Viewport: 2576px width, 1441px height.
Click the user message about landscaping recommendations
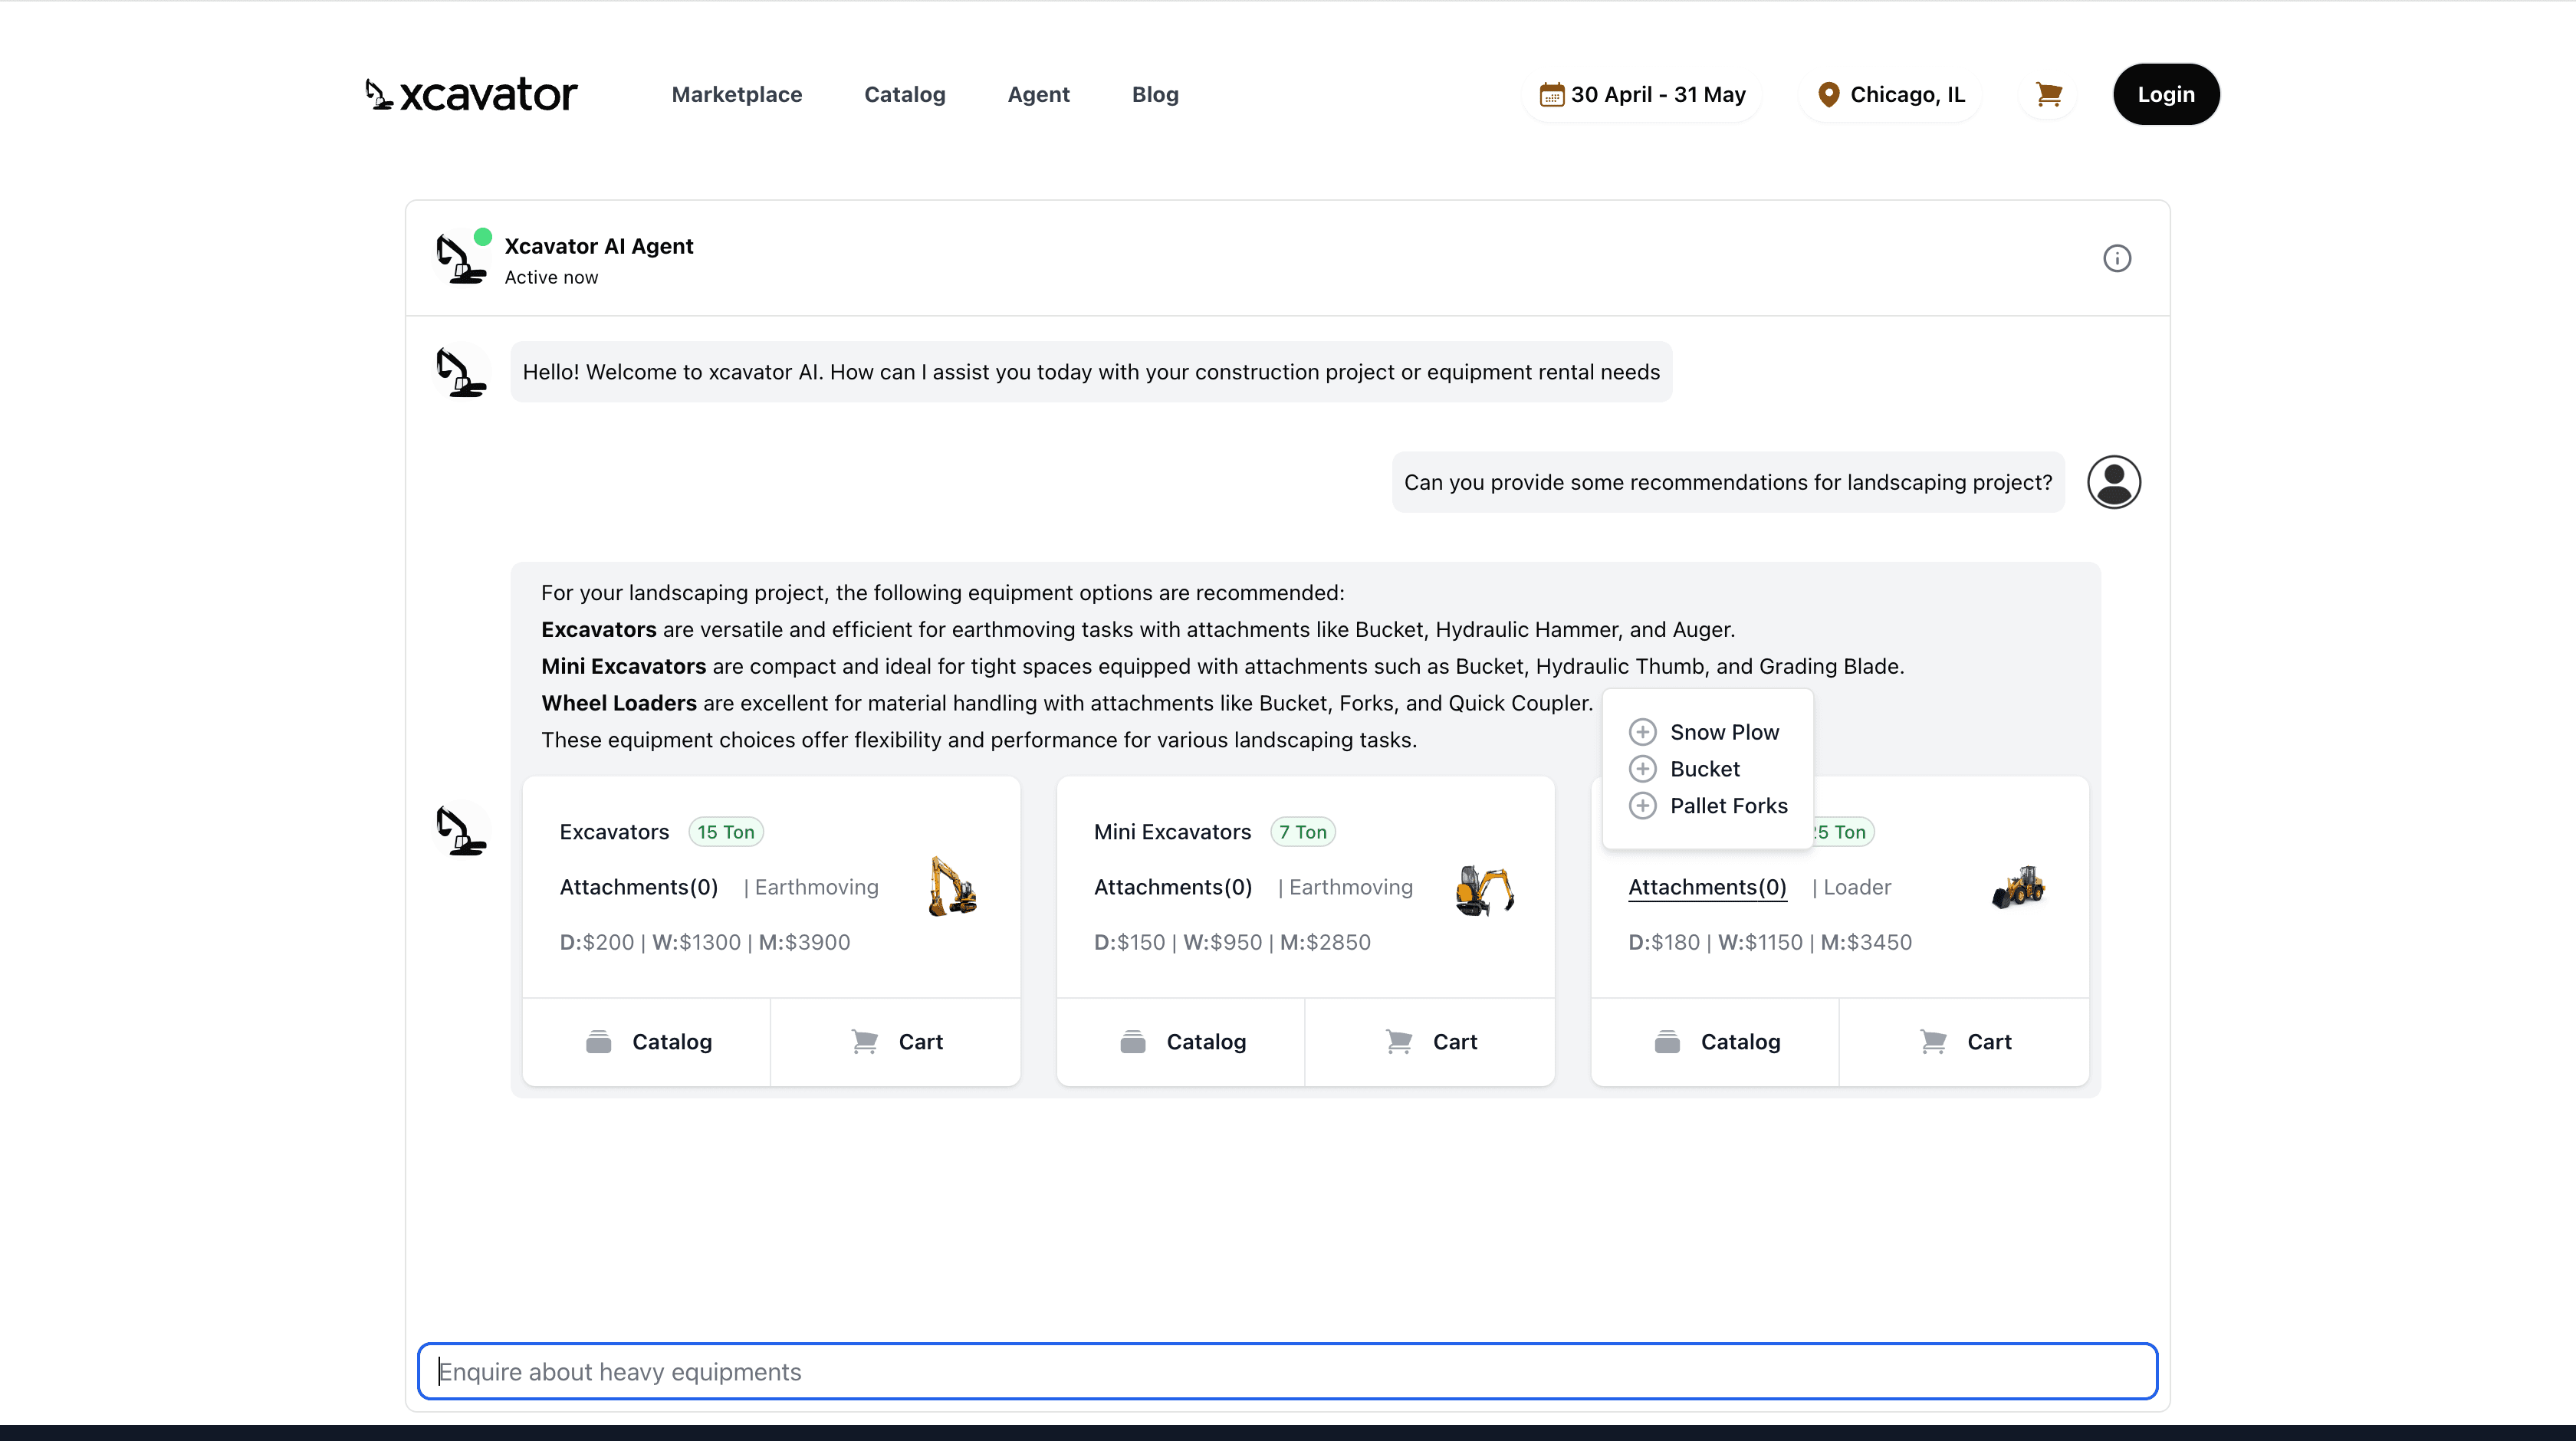coord(1728,482)
